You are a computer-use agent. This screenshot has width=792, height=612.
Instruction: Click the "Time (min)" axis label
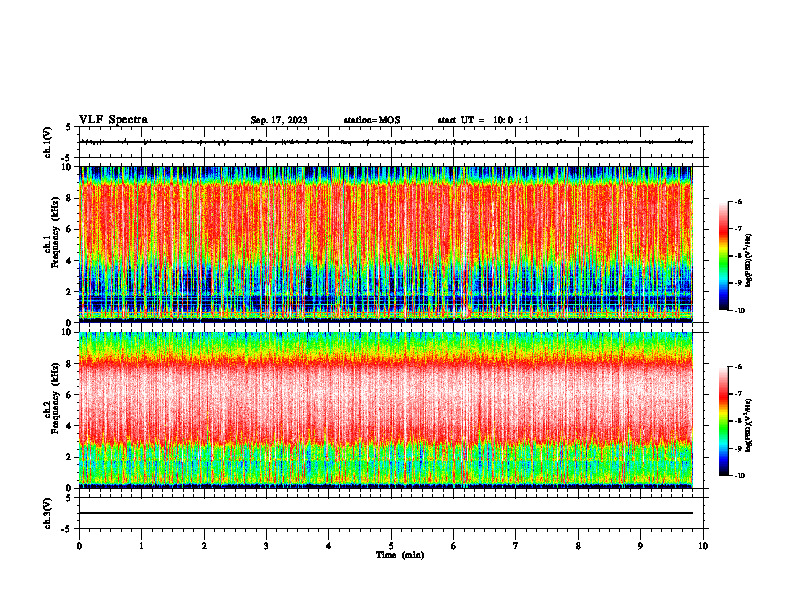point(400,555)
